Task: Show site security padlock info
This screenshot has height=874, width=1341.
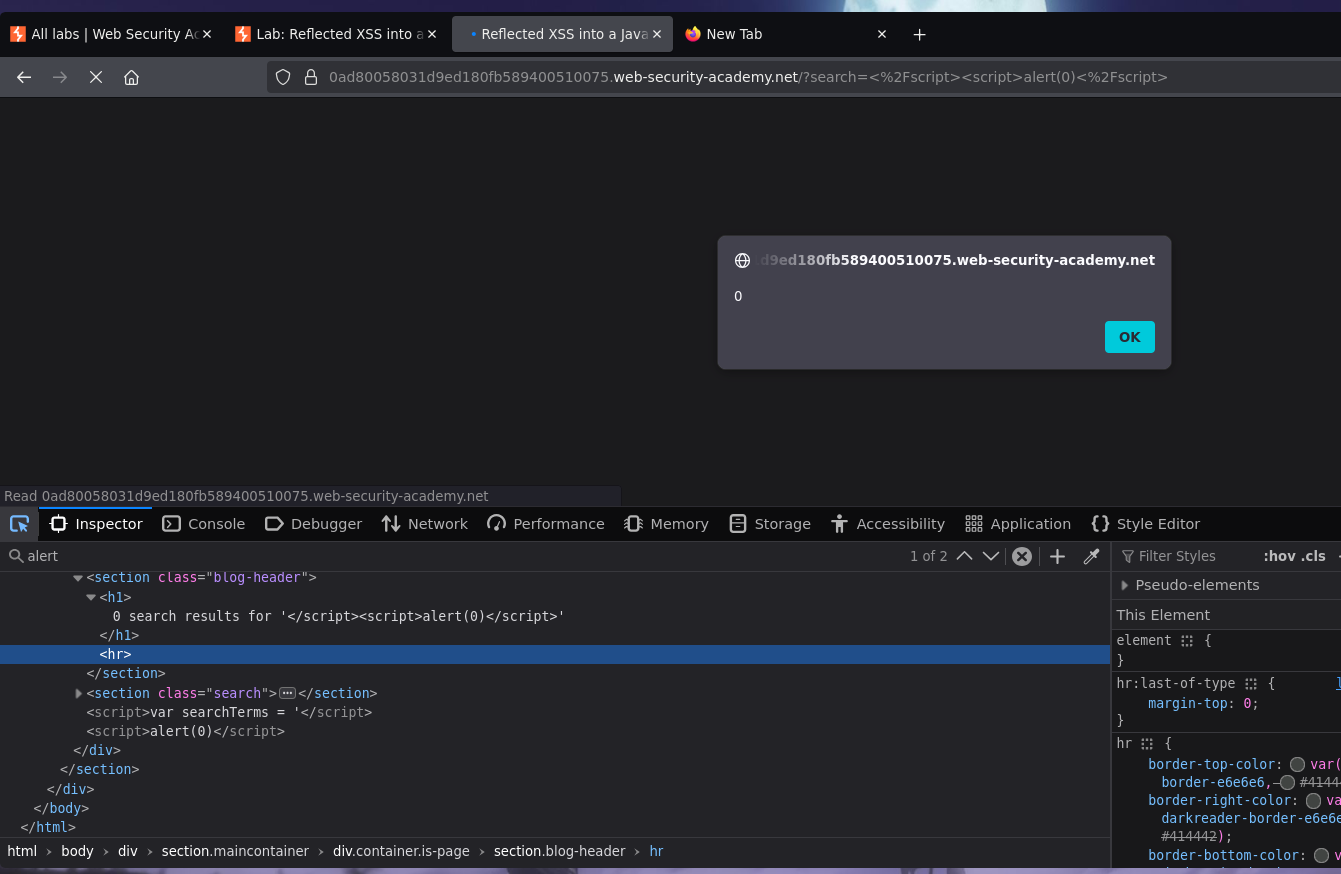Action: point(310,77)
